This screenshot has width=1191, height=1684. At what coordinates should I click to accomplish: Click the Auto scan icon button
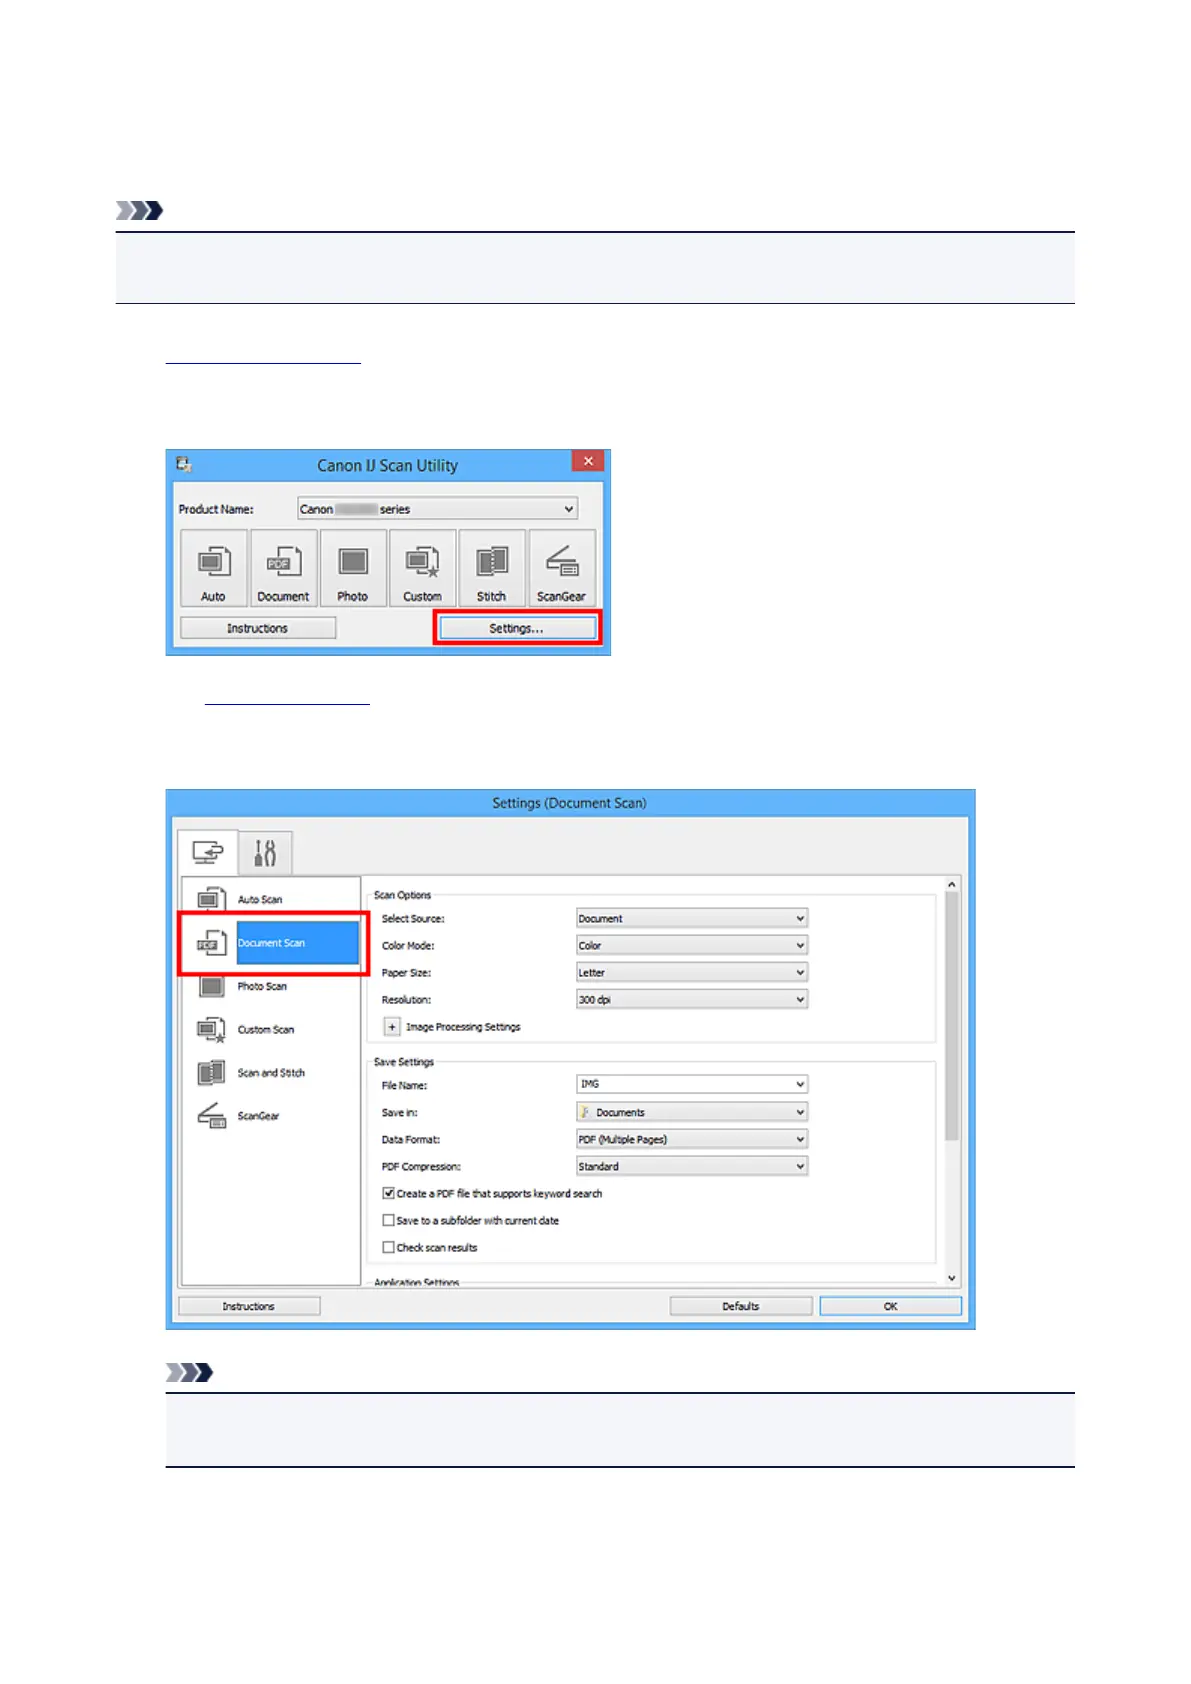point(214,568)
